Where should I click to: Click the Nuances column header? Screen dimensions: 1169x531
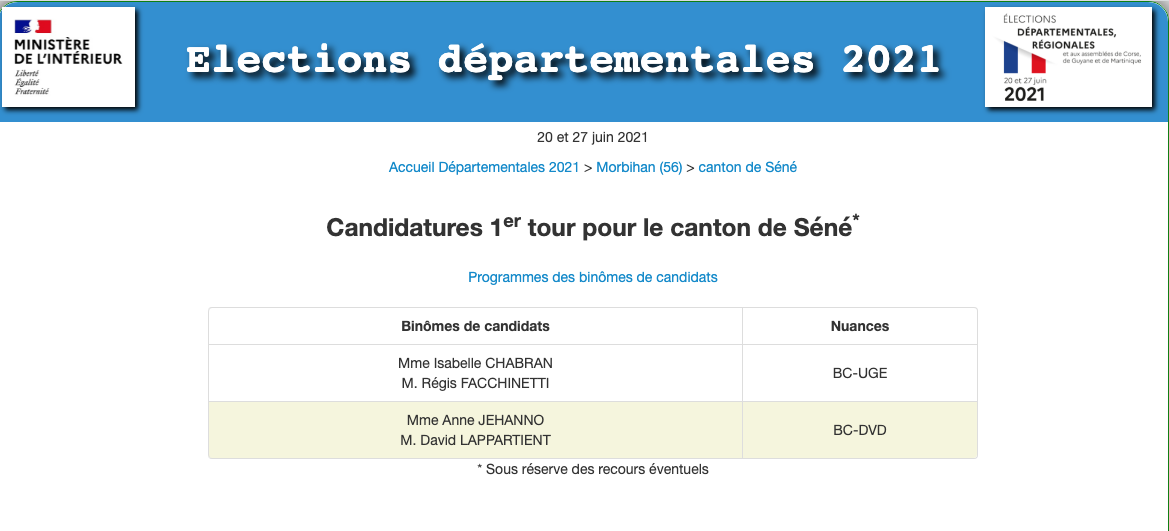(x=859, y=326)
